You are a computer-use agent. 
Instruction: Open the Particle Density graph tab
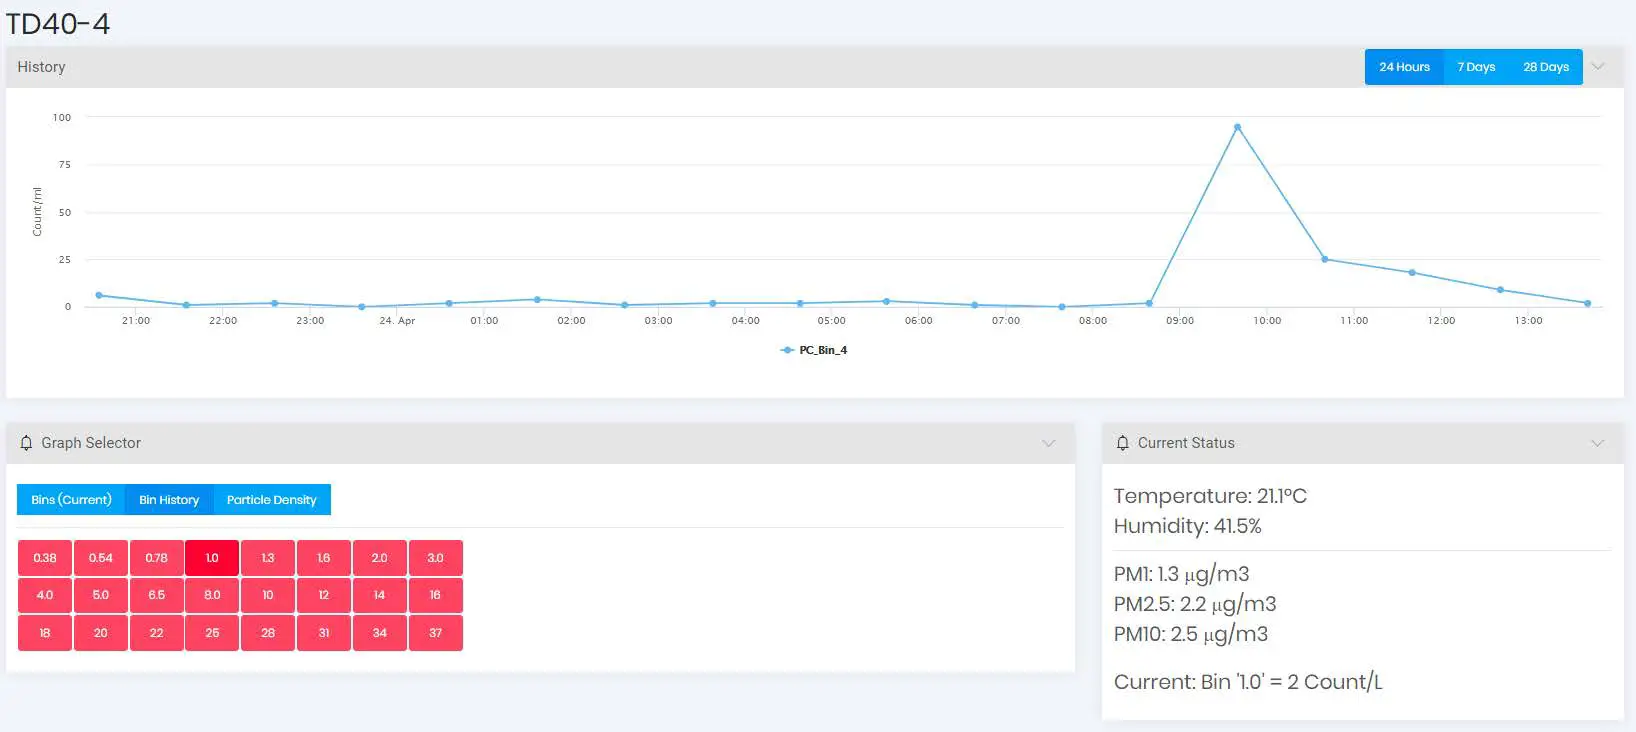point(271,500)
